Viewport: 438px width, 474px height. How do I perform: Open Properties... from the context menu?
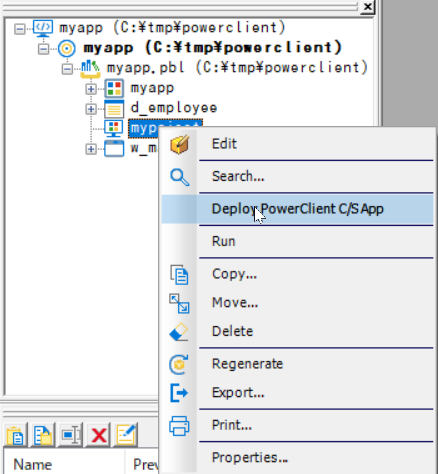tap(297, 457)
